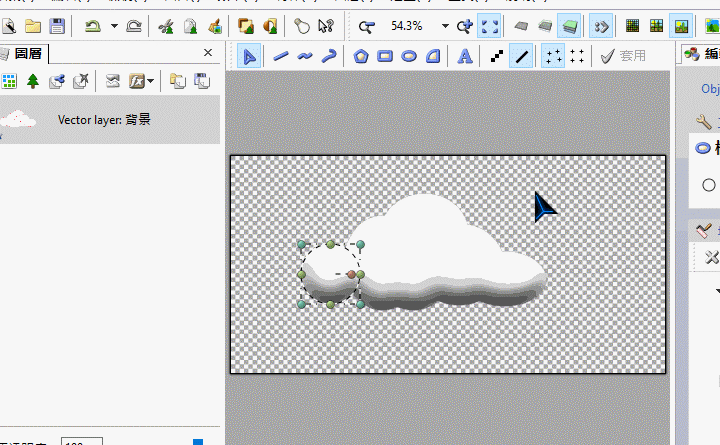Select the 'Vector layer: 背景' layer row
720x445 pixels.
(110, 120)
